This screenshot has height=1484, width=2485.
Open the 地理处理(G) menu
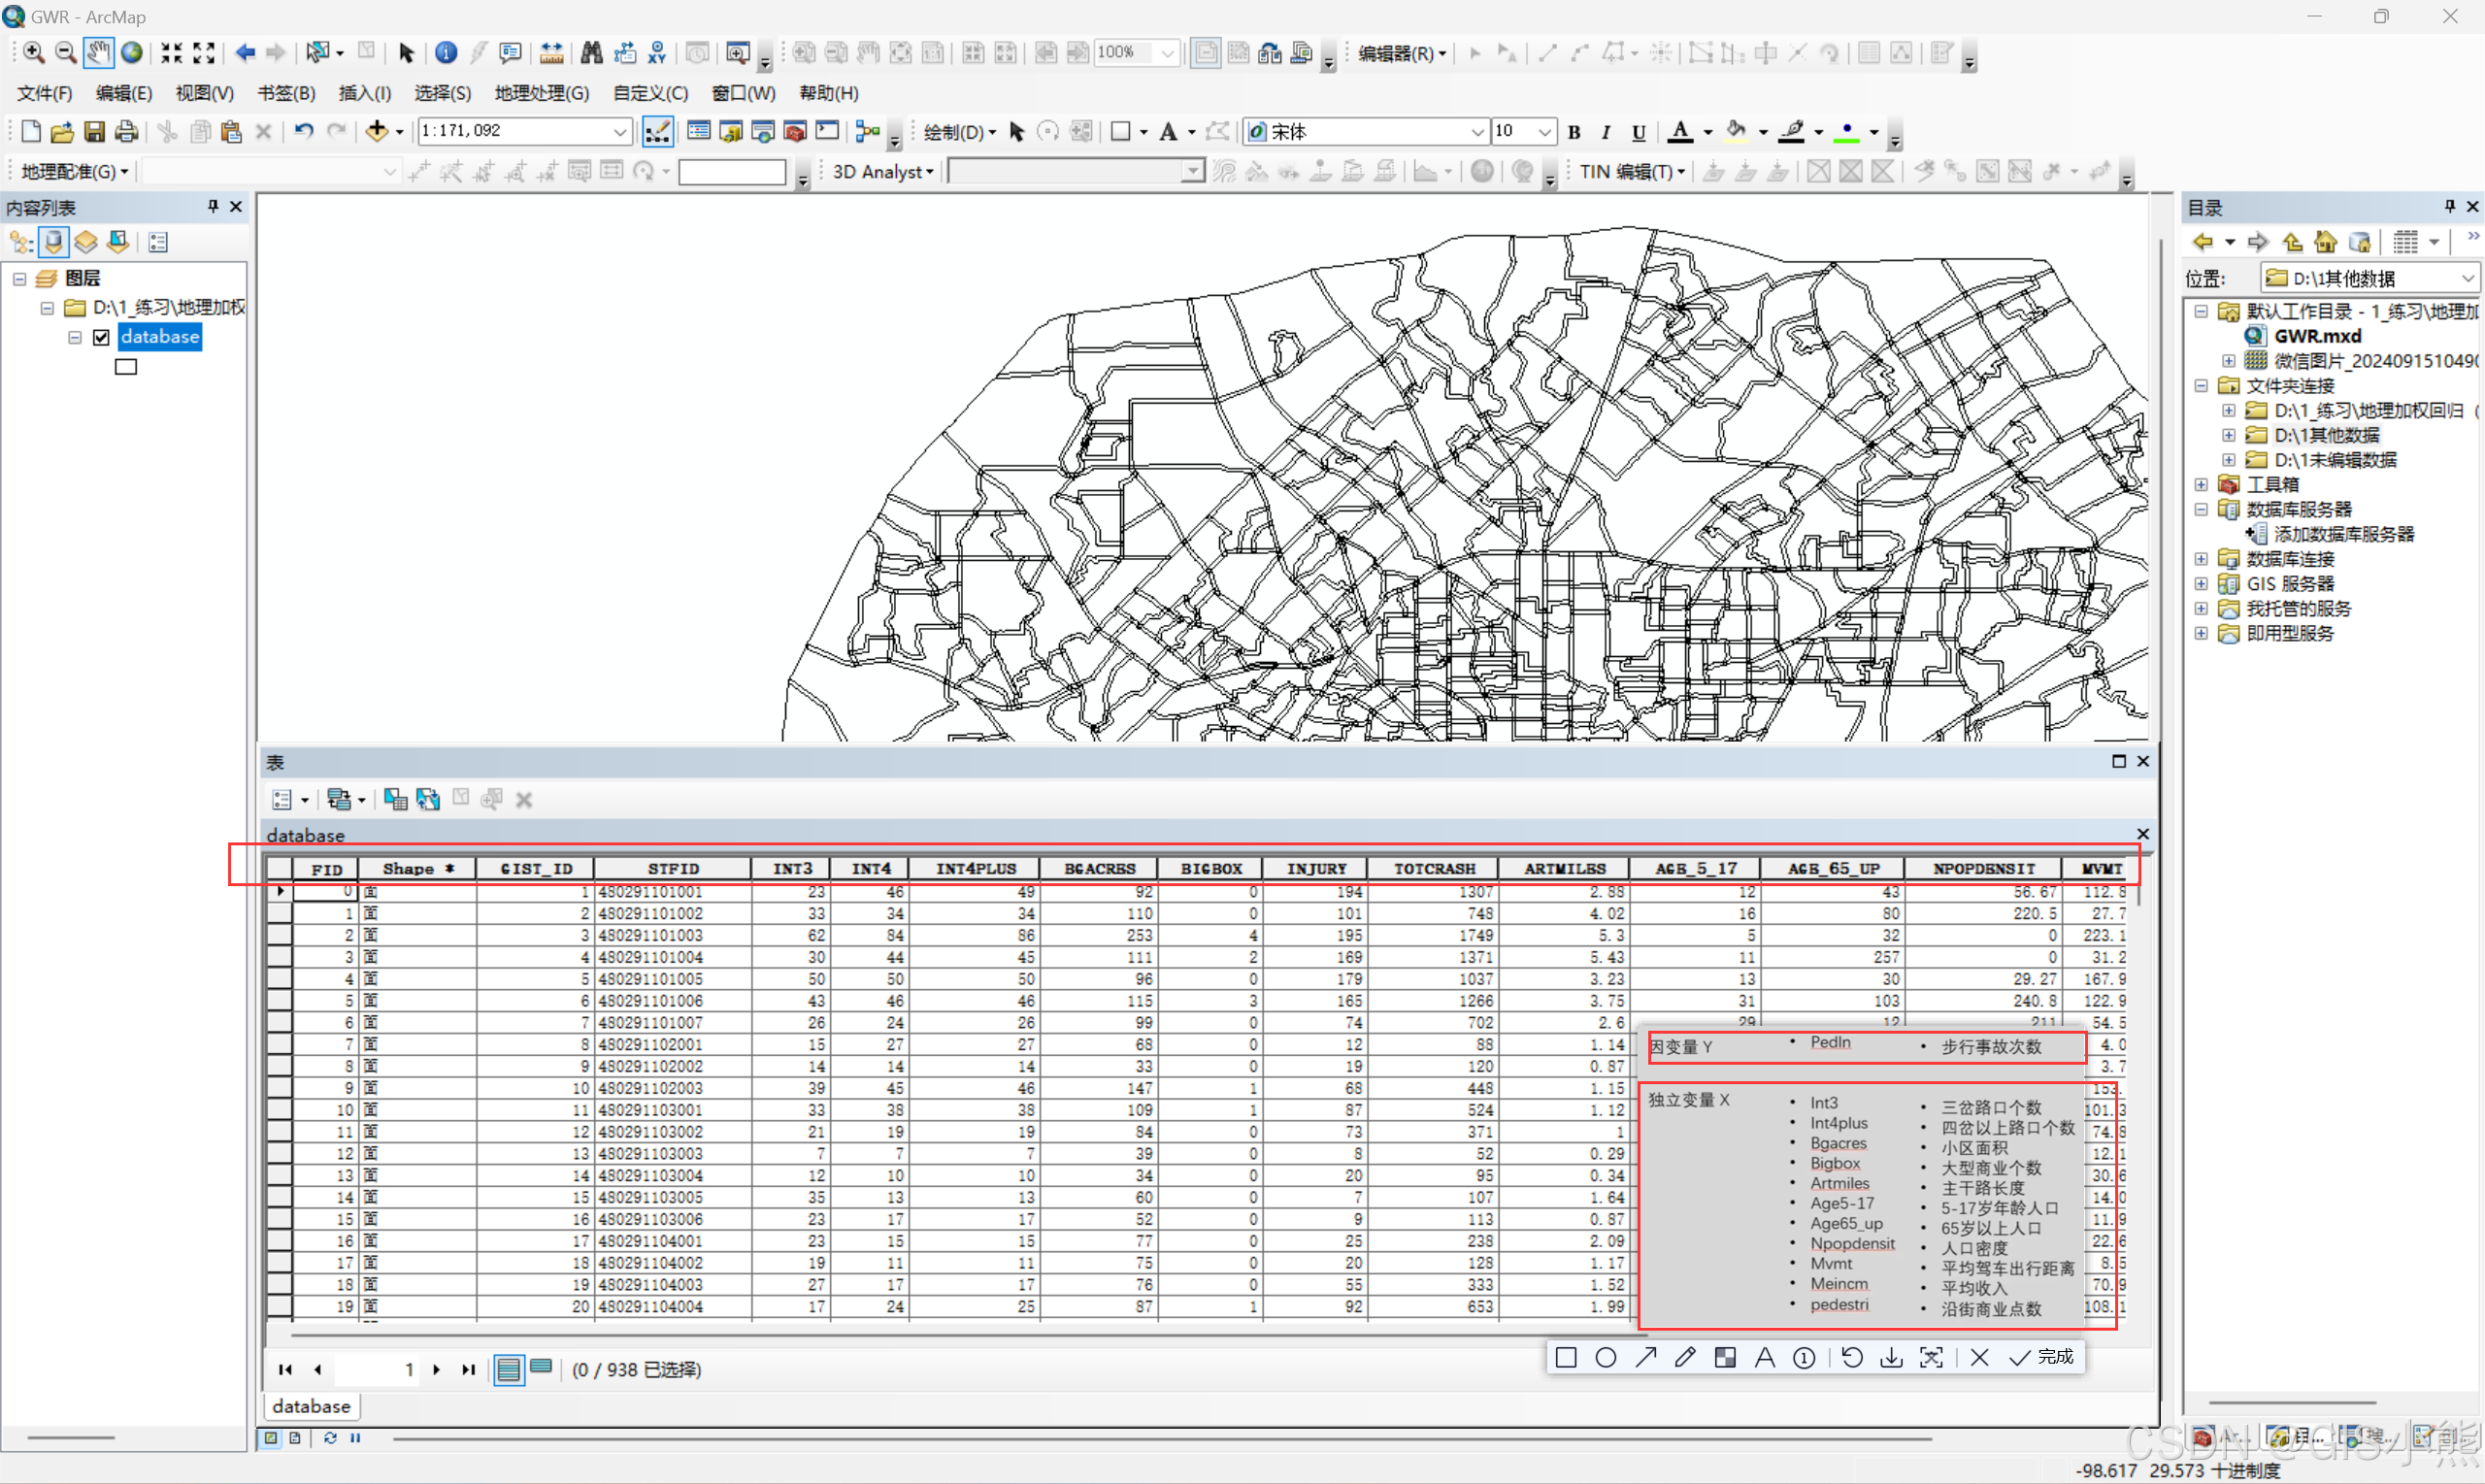541,93
